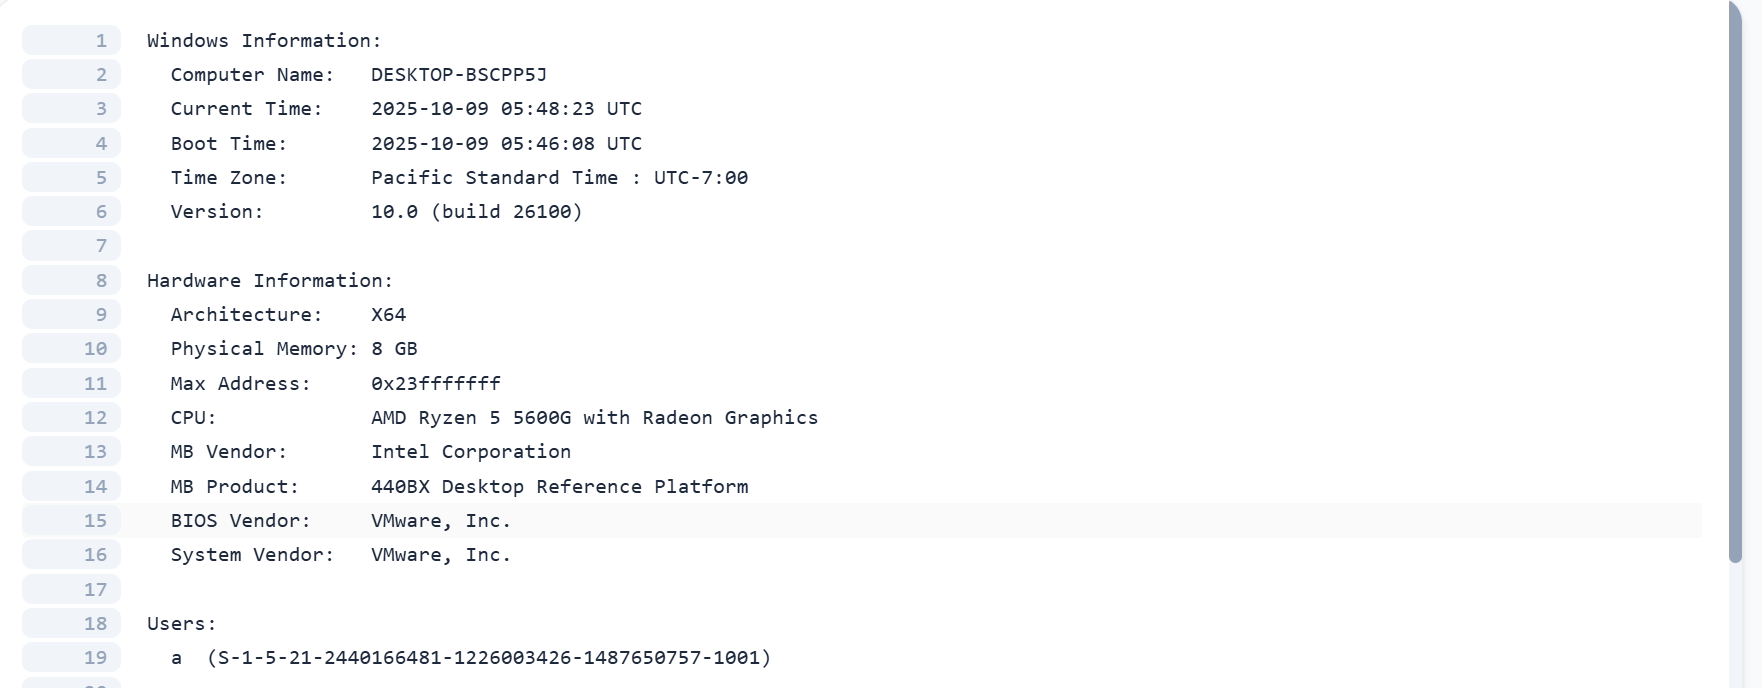Viewport: 1762px width, 688px height.
Task: Click the Version 10.0 build 26100 text
Action: pyautogui.click(x=476, y=212)
